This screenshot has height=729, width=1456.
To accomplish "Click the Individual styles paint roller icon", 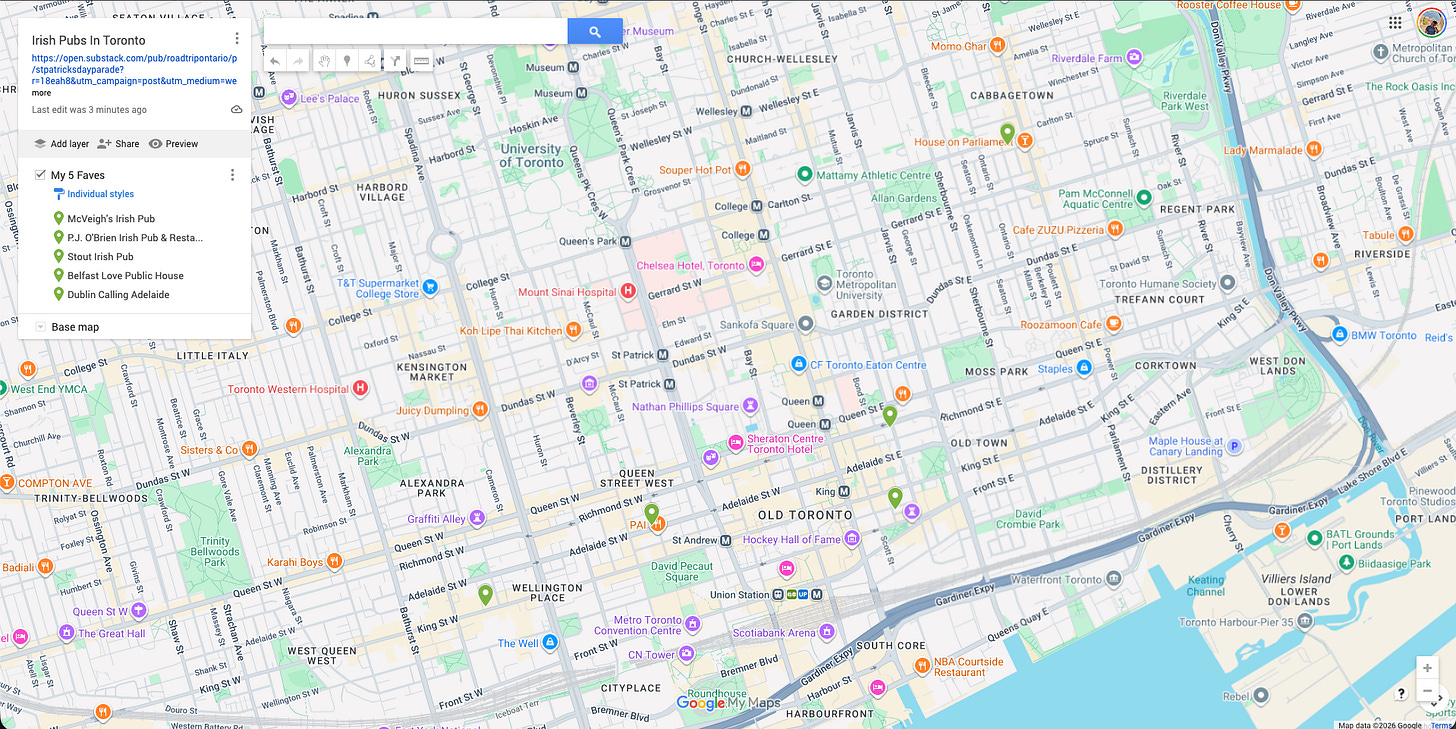I will 59,194.
